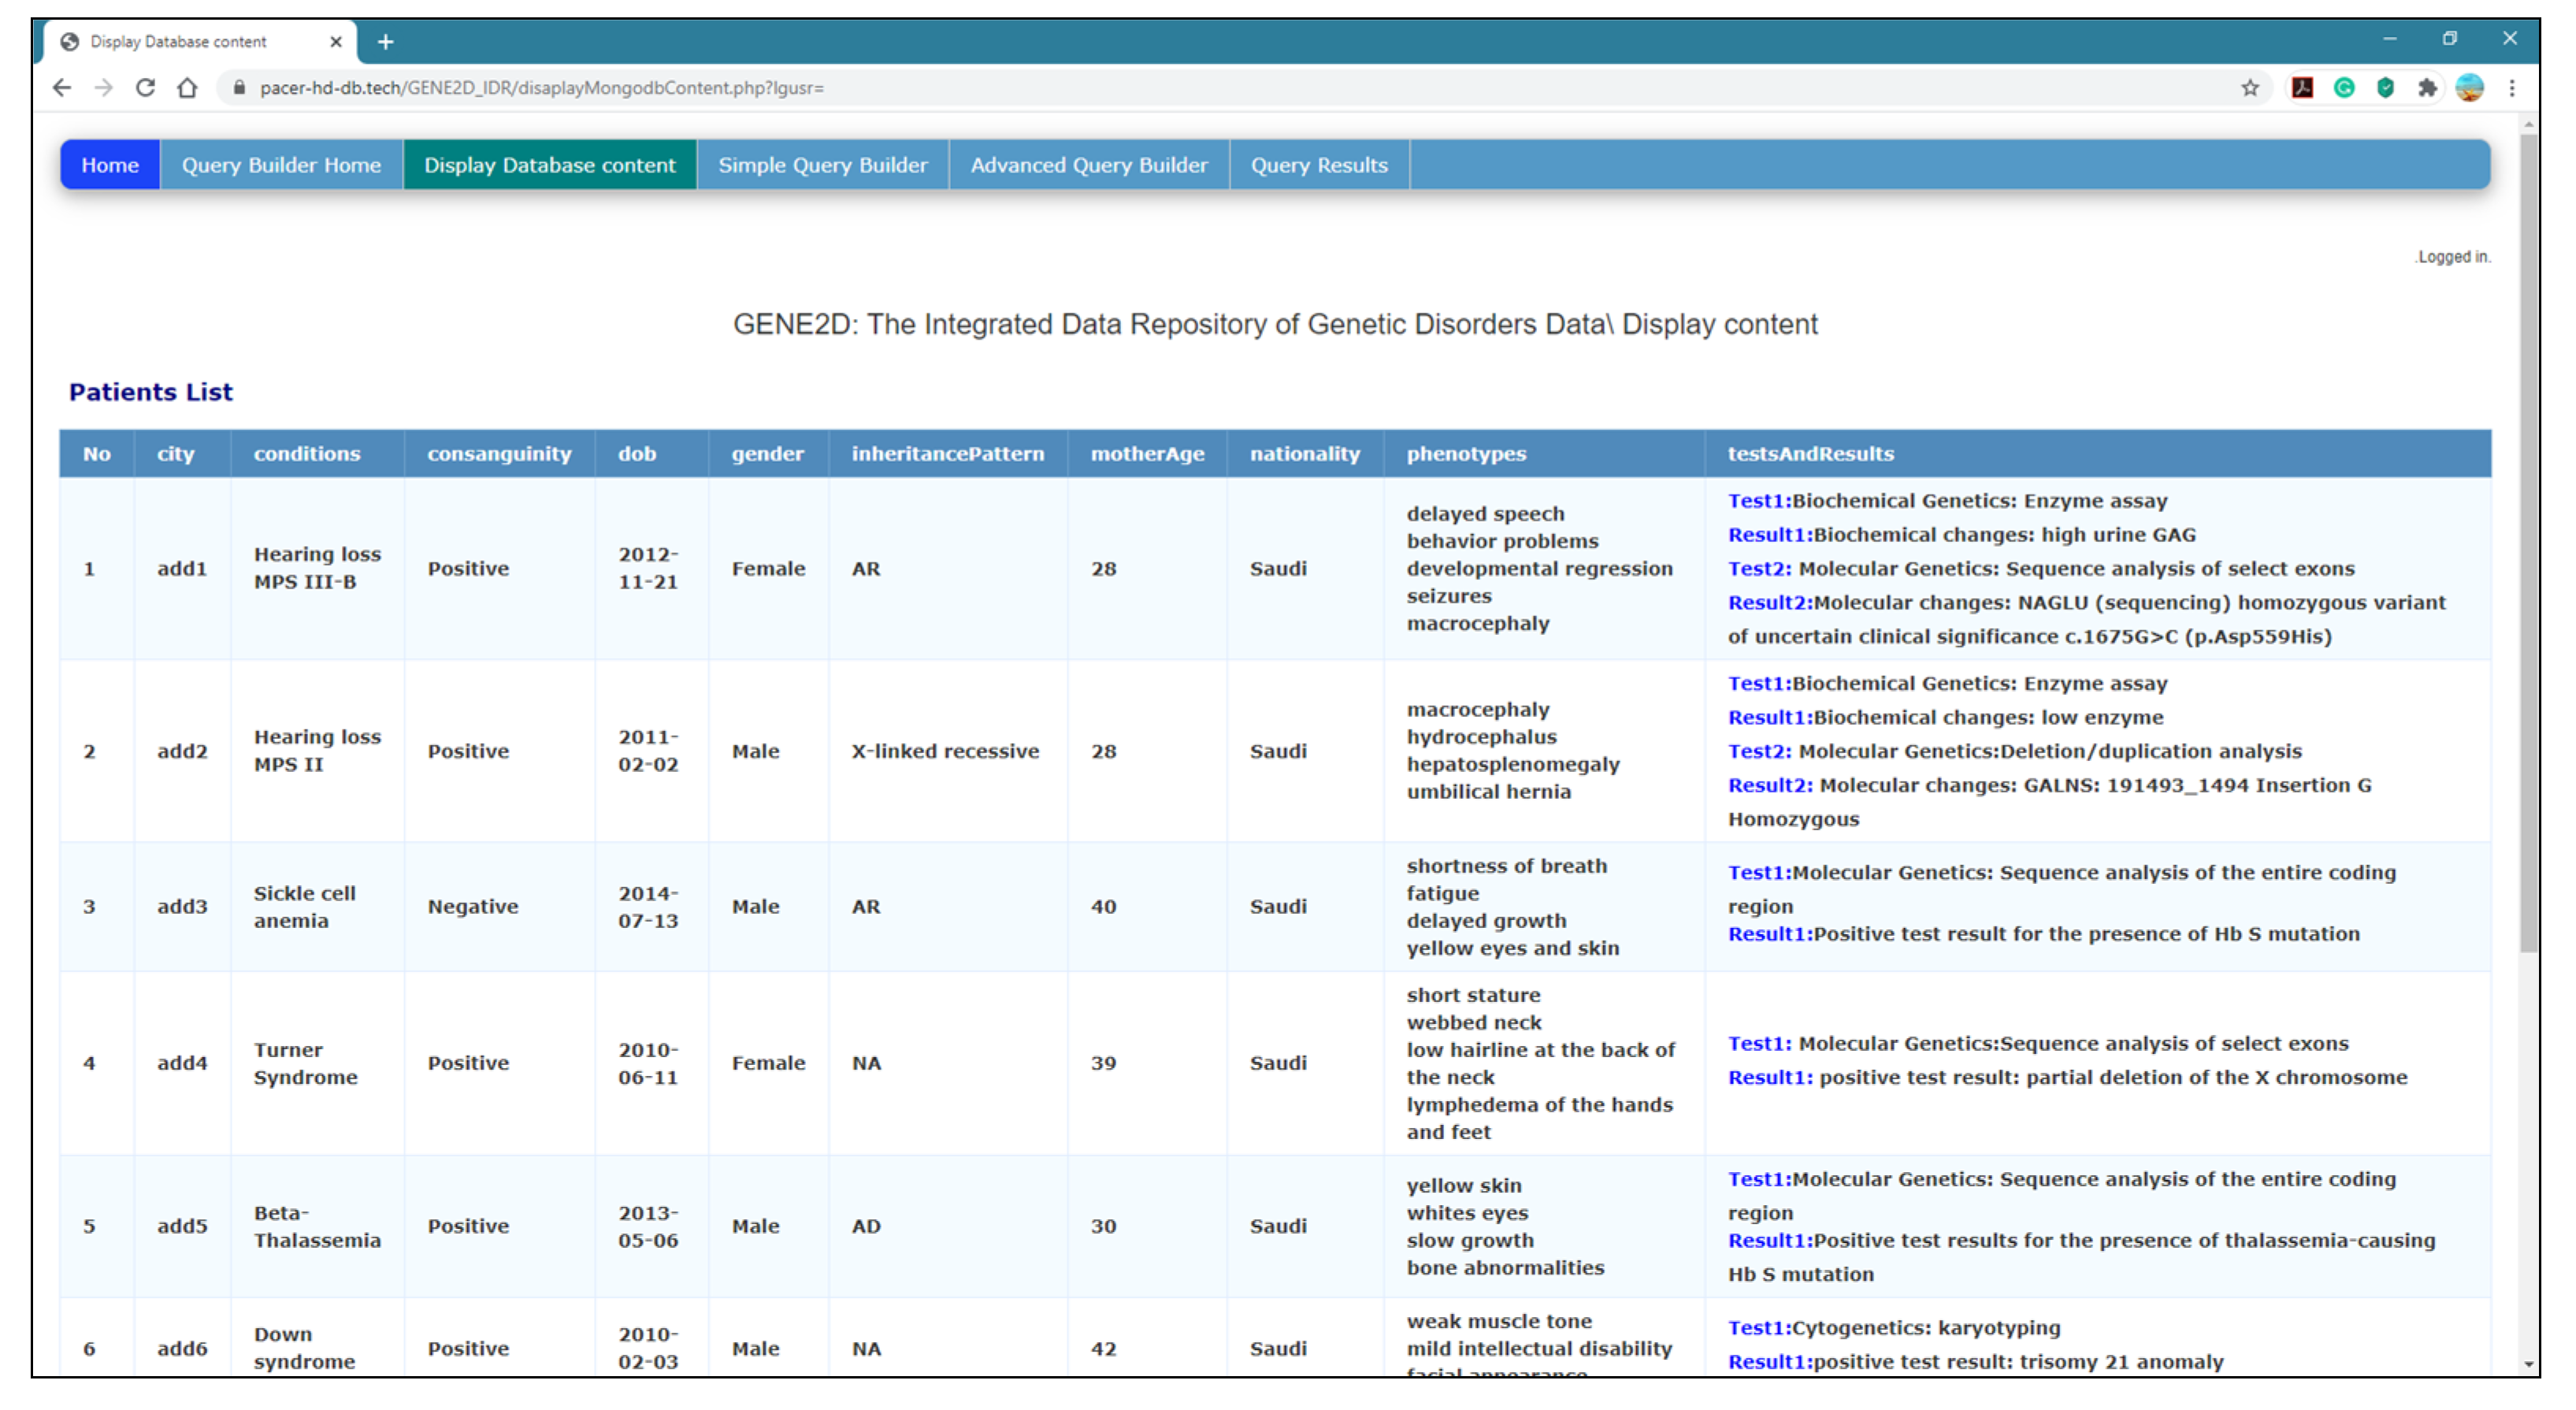The height and width of the screenshot is (1410, 2576).
Task: Open a new browser tab
Action: click(x=386, y=42)
